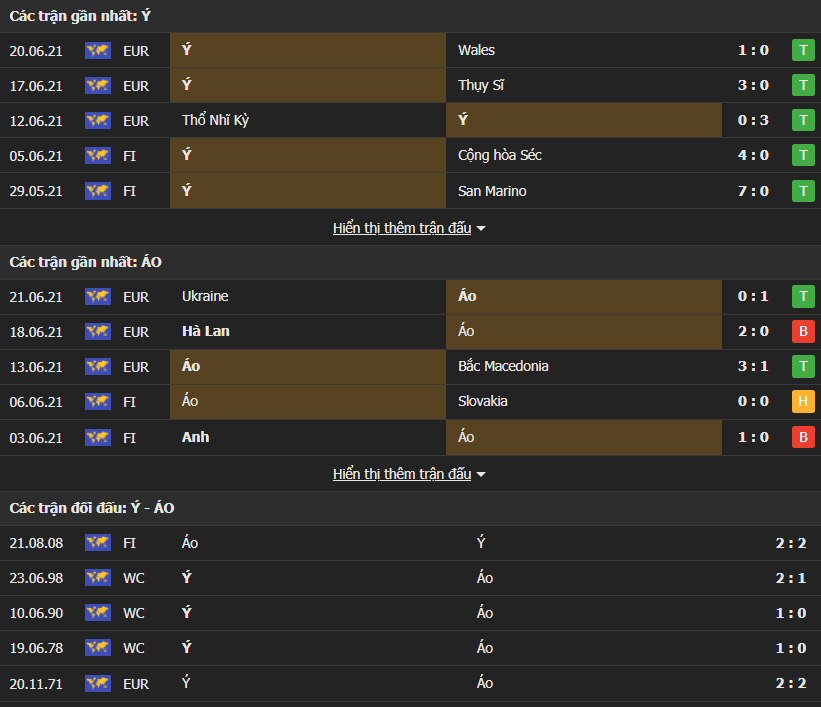Select the Cộng hòa Séc opponent name
The image size is (821, 707).
click(x=500, y=156)
